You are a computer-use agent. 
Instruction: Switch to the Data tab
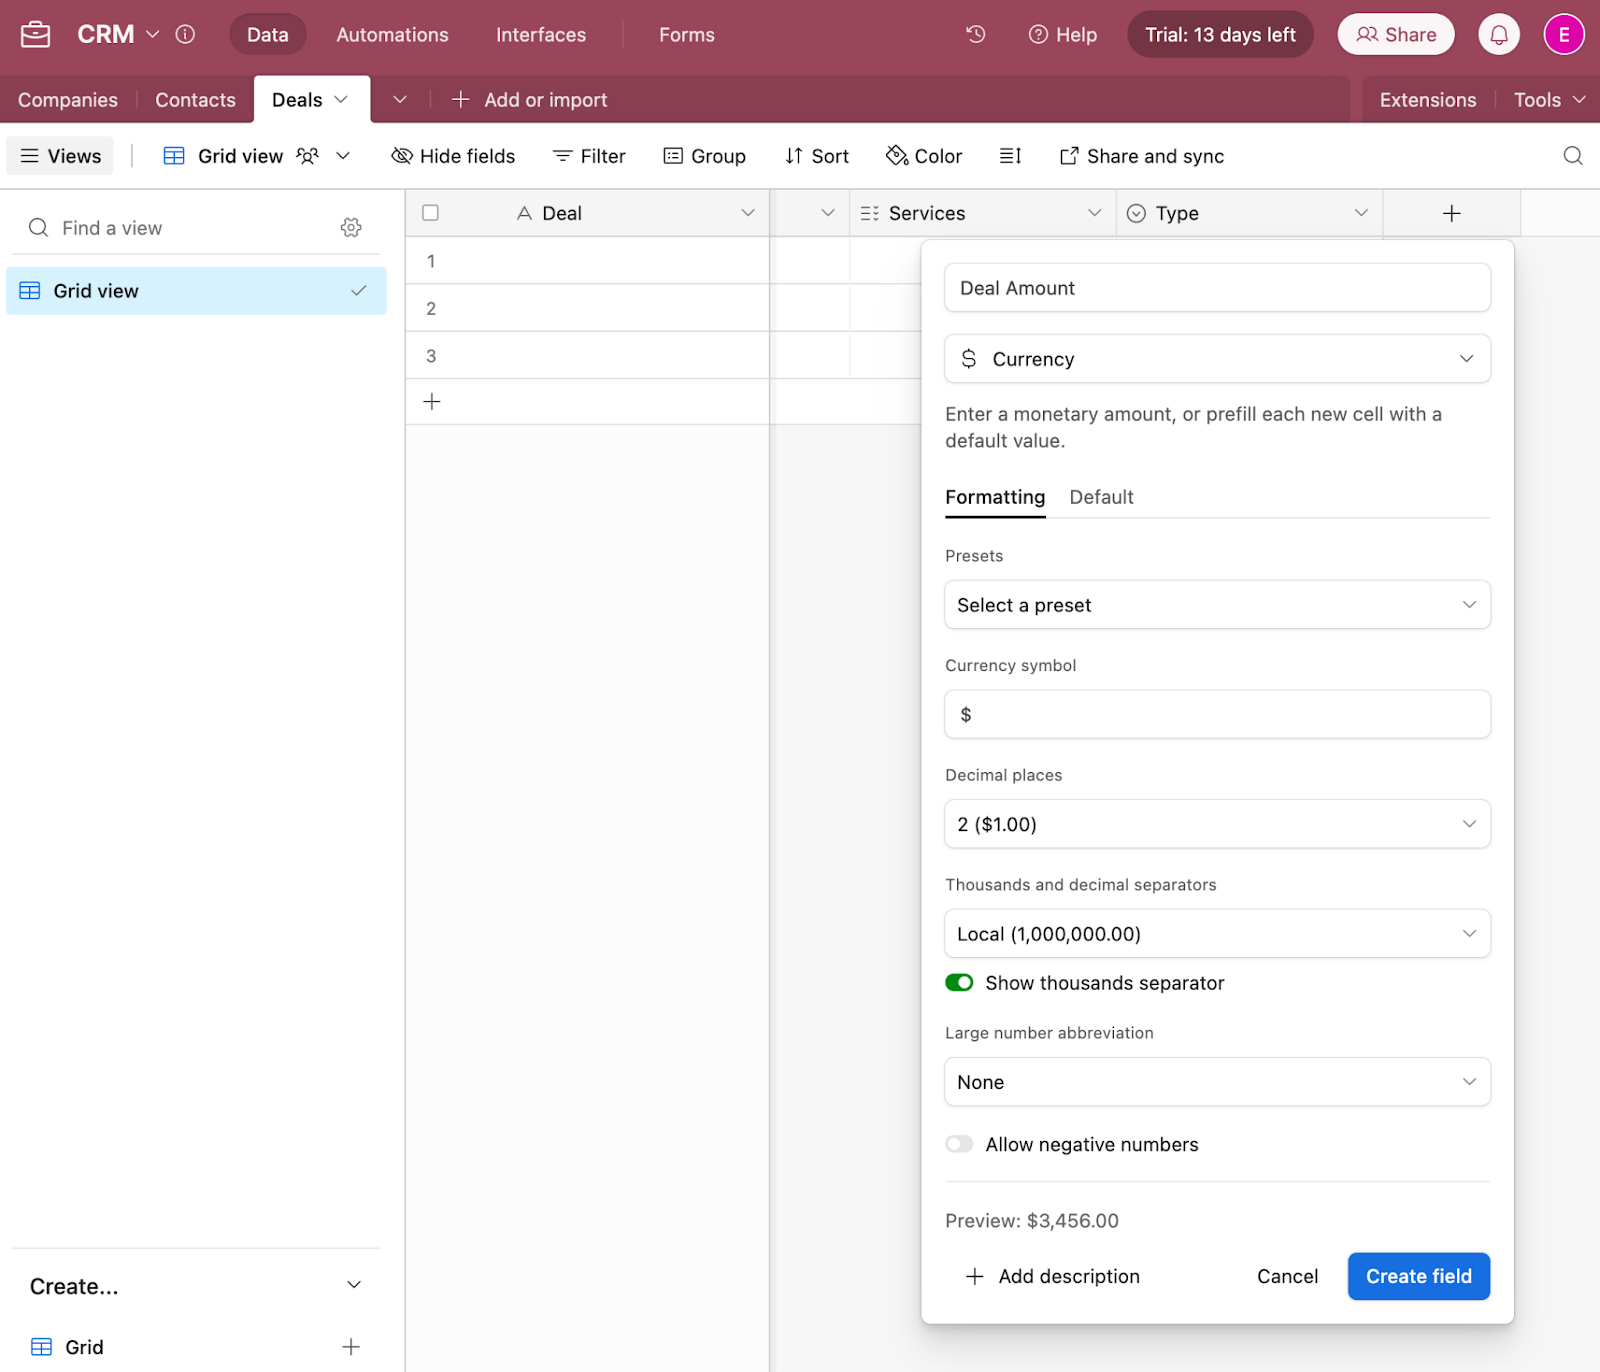click(268, 35)
